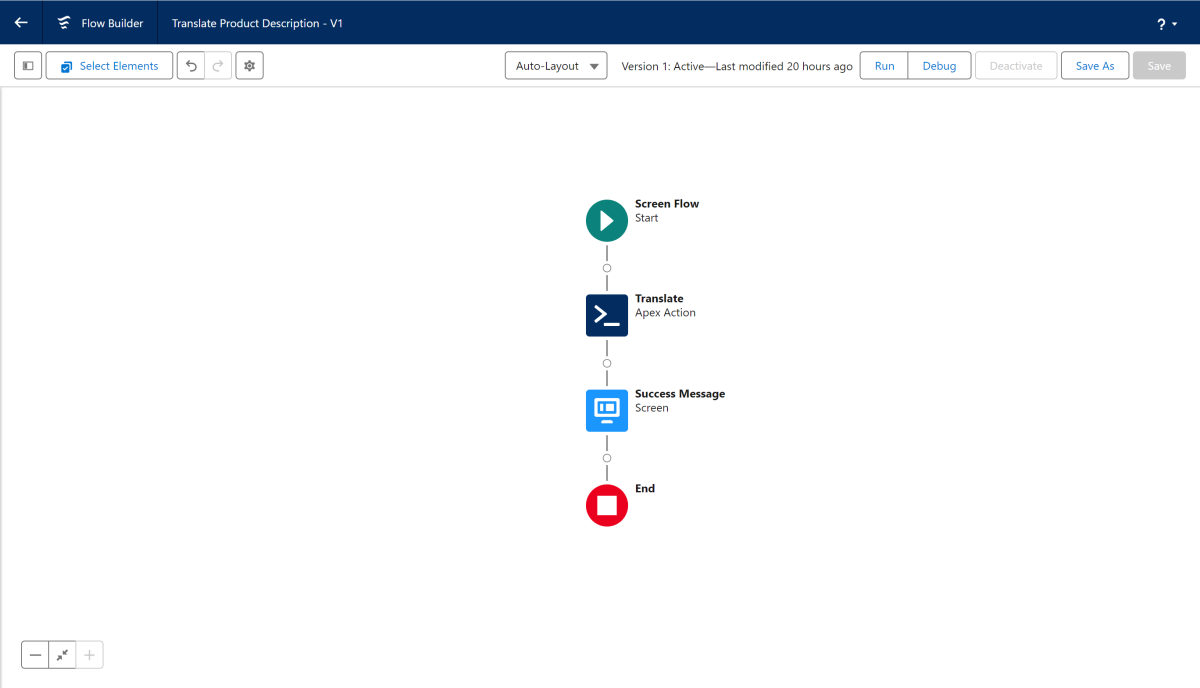Start Debug mode for the flow
Image resolution: width=1200 pixels, height=688 pixels.
[939, 66]
